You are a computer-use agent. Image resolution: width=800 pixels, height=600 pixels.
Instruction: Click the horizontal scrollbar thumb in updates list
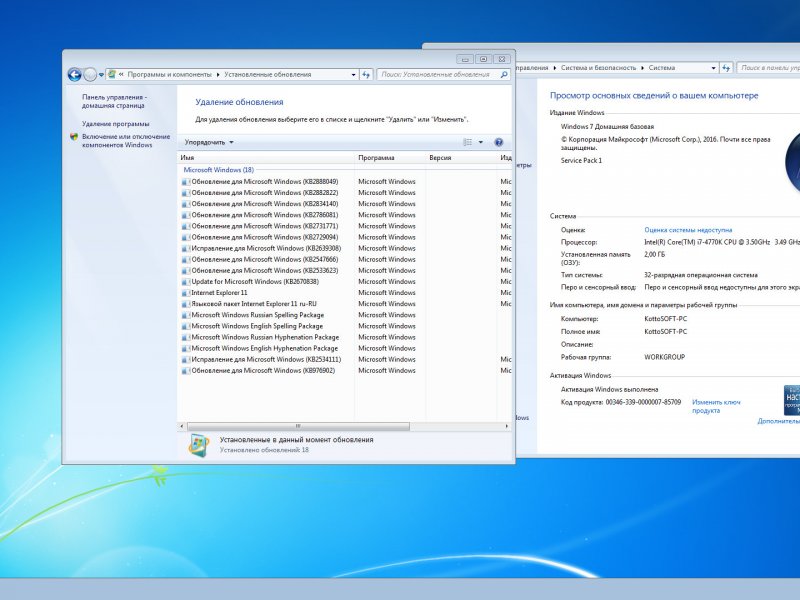[x=298, y=426]
